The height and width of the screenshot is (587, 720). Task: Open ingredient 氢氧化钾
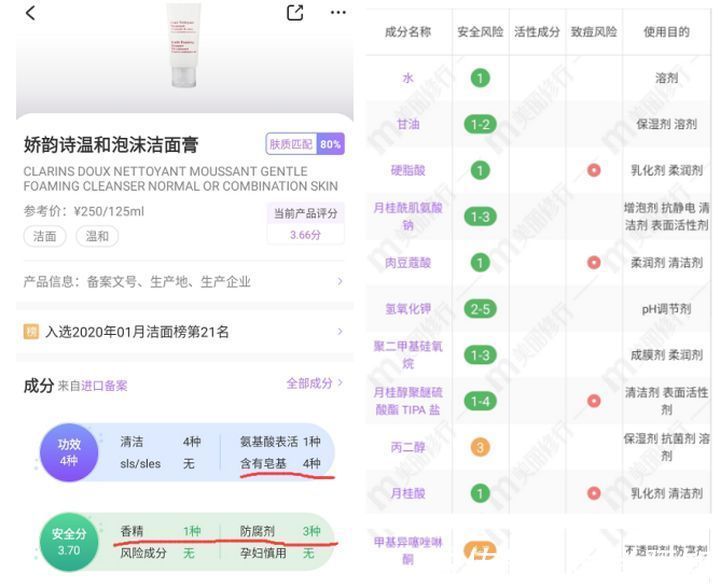coord(408,309)
